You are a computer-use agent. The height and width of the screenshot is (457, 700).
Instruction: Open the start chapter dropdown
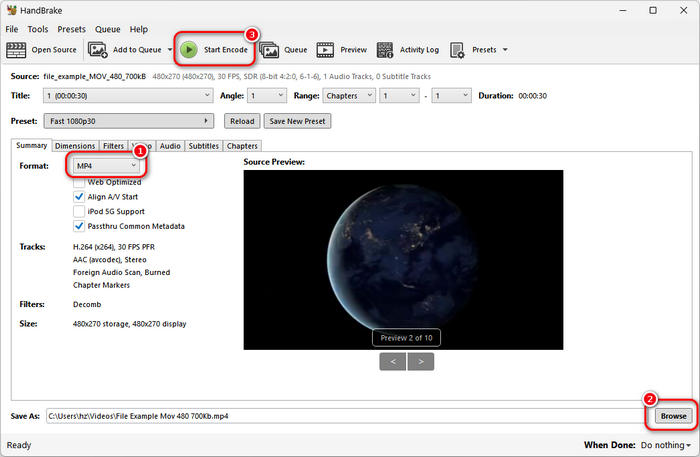[399, 96]
